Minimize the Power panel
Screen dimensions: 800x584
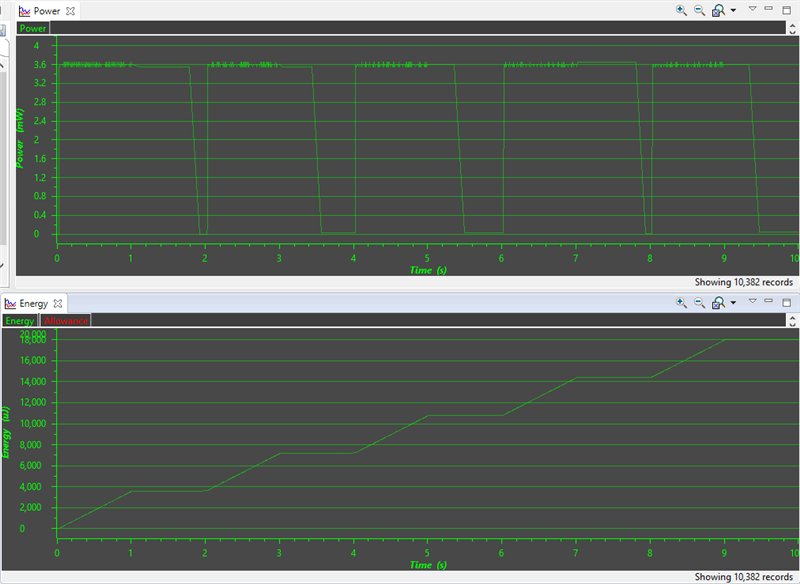[768, 9]
